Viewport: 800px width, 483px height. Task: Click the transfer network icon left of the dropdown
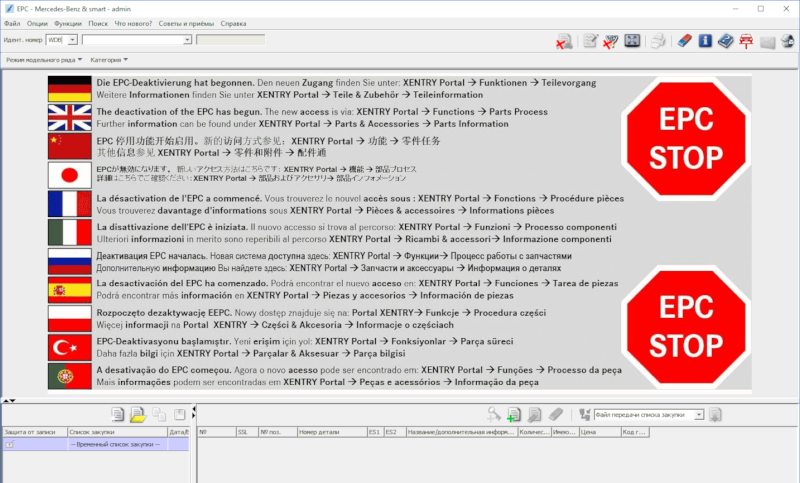pyautogui.click(x=585, y=415)
